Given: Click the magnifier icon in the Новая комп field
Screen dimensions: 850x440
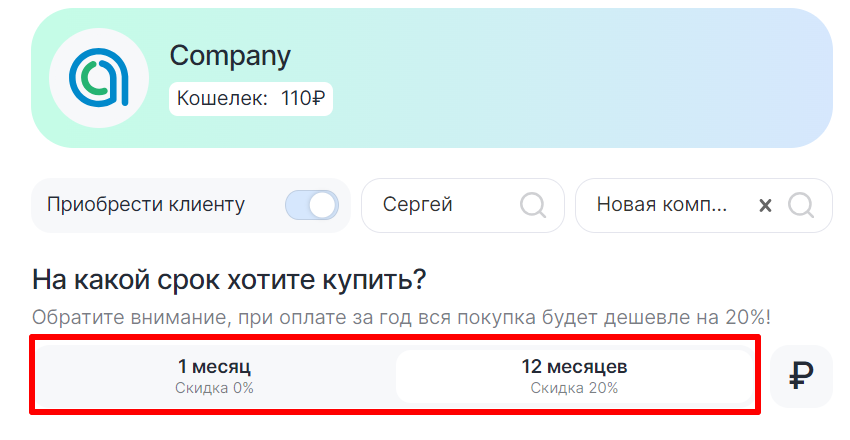Looking at the screenshot, I should [x=801, y=205].
